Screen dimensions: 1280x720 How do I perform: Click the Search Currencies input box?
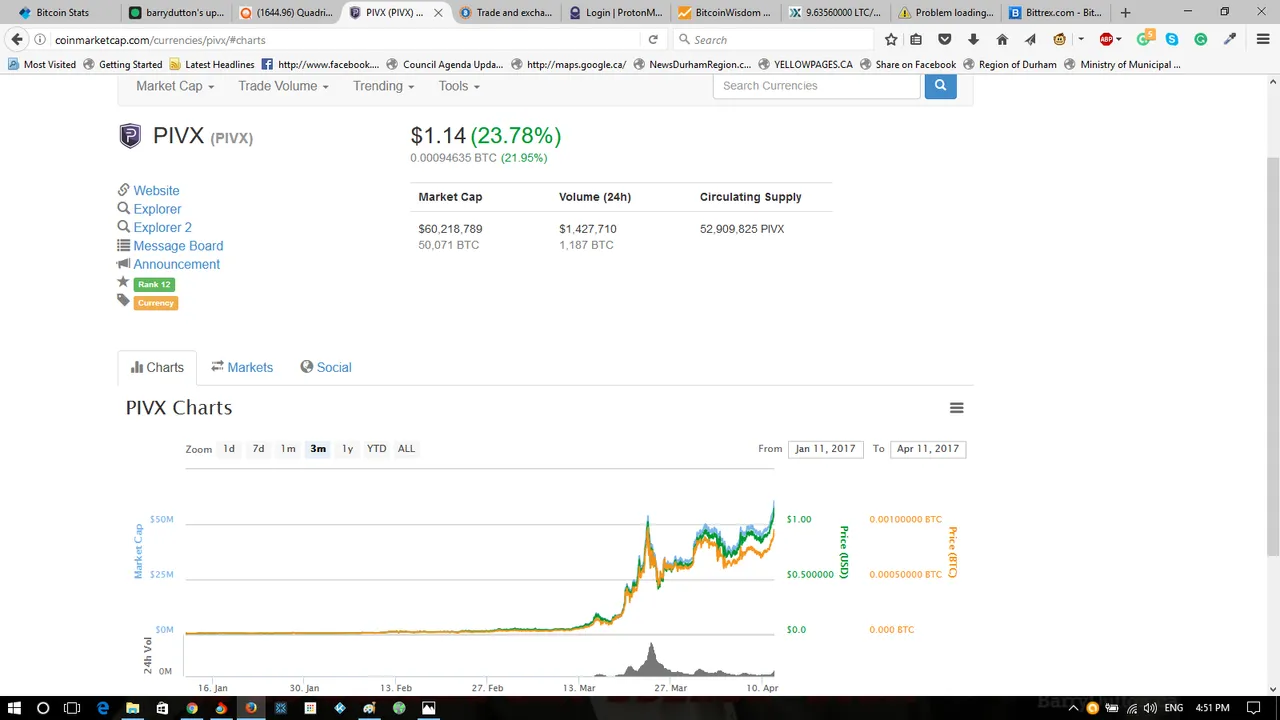[816, 86]
